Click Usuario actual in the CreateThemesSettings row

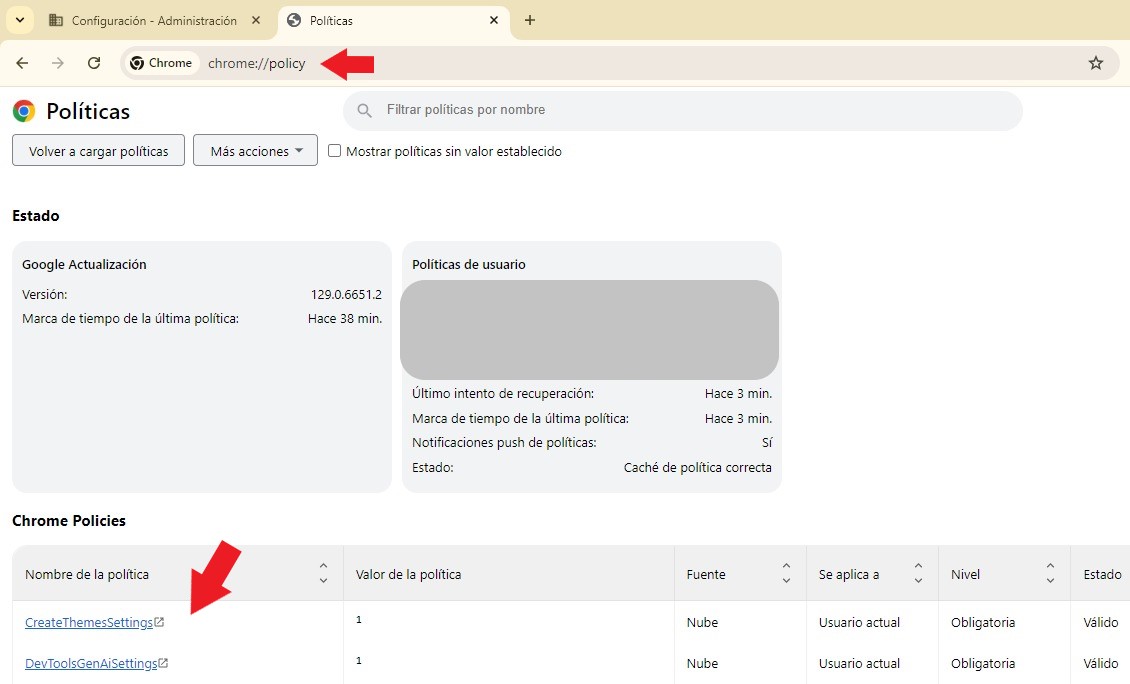coord(859,623)
